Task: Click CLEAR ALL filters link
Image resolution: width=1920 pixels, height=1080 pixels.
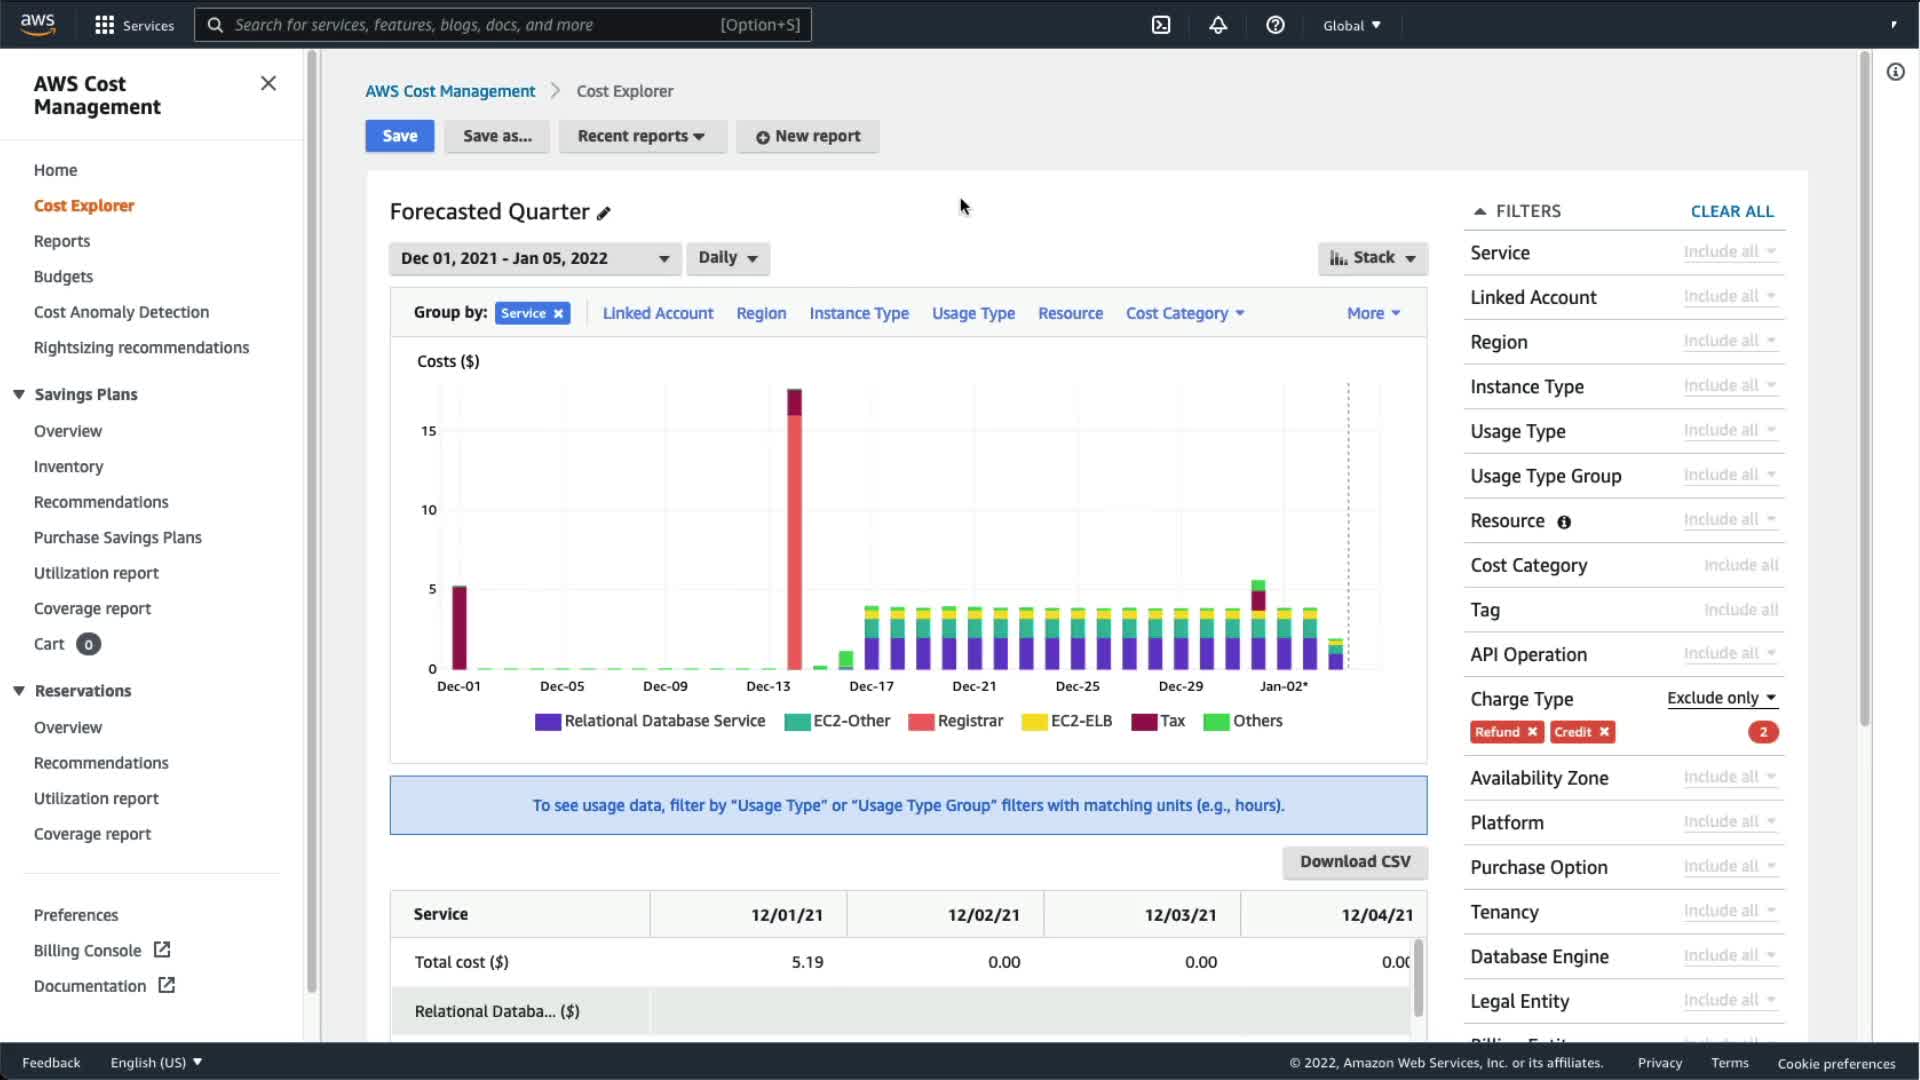Action: [x=1731, y=211]
